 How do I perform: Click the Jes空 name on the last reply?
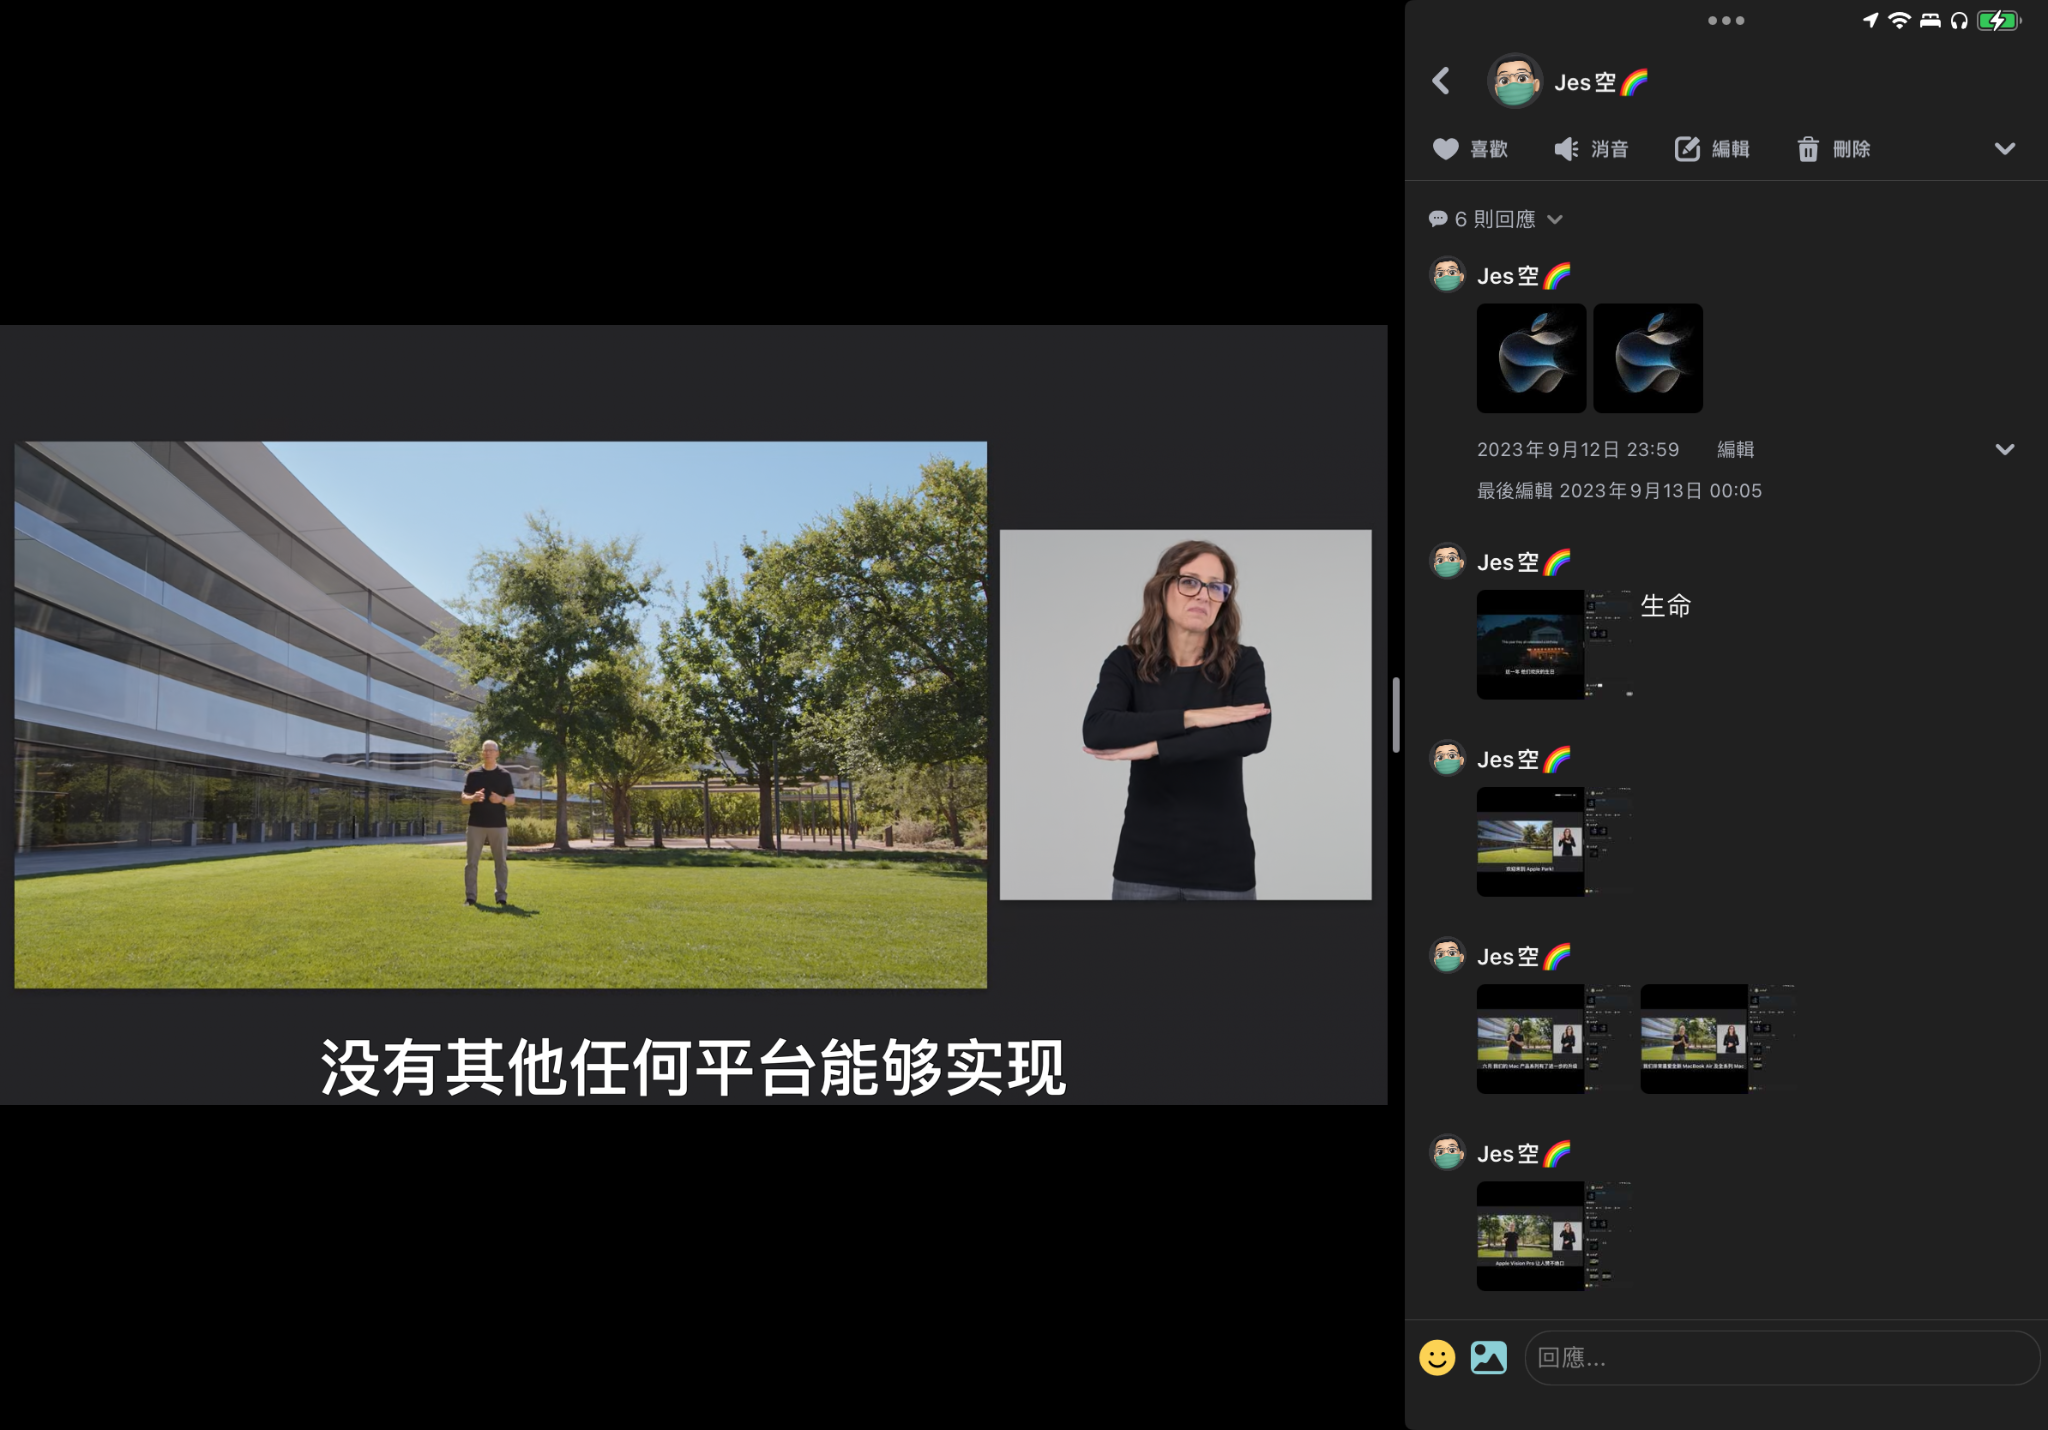(x=1523, y=1154)
